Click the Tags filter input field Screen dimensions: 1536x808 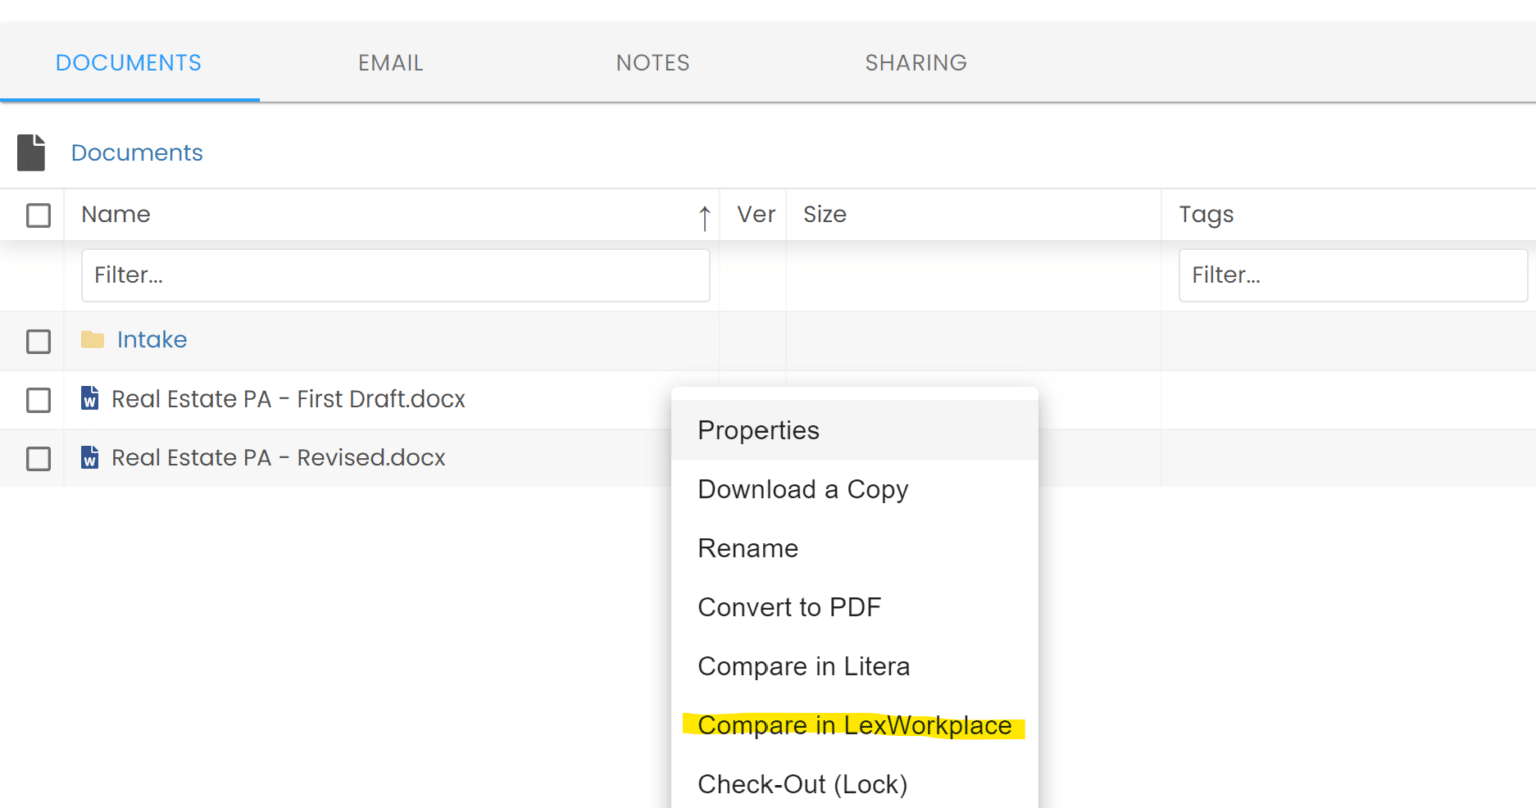pos(1352,275)
